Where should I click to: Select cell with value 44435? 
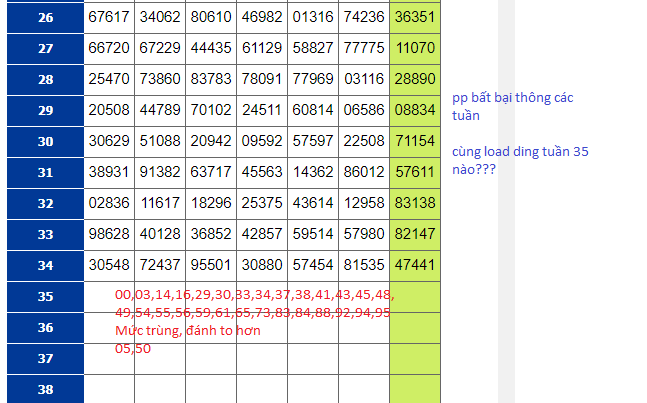point(210,48)
